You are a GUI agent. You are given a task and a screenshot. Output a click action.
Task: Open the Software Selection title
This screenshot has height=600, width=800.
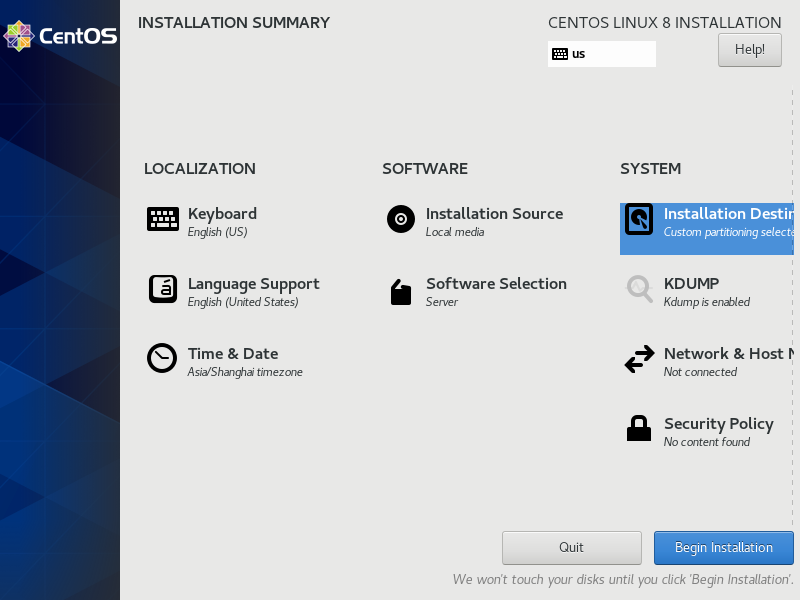tap(496, 284)
